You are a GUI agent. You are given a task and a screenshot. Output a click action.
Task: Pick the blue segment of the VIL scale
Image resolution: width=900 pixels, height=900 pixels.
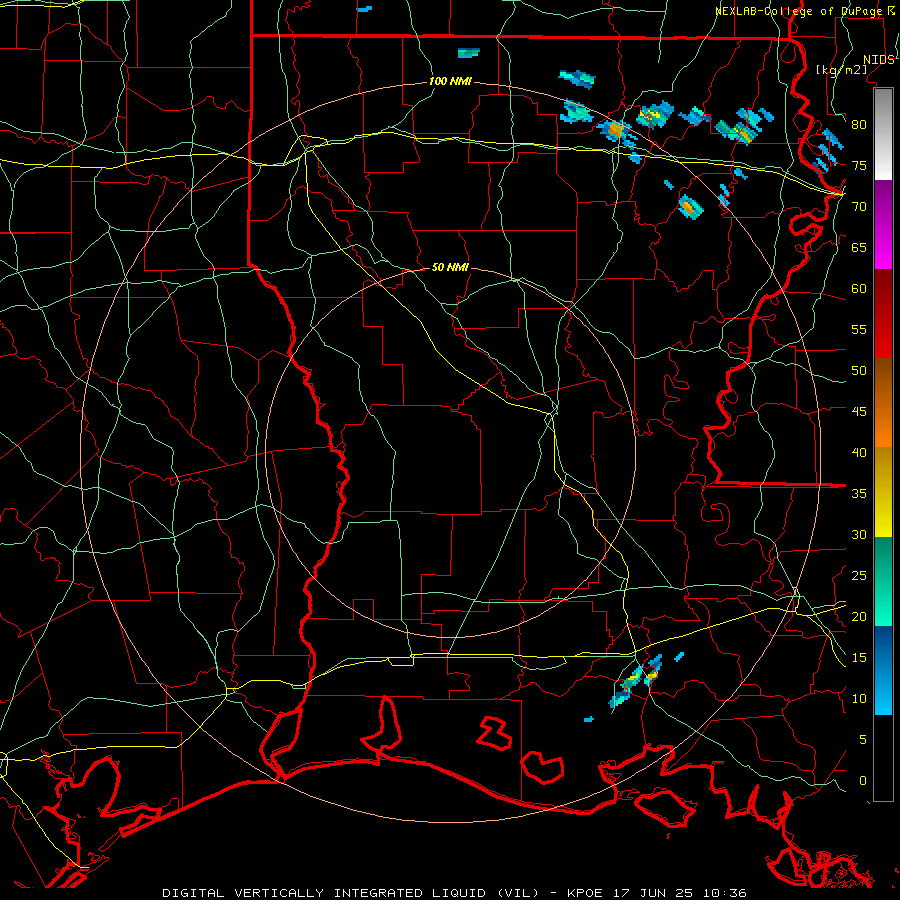coord(883,670)
